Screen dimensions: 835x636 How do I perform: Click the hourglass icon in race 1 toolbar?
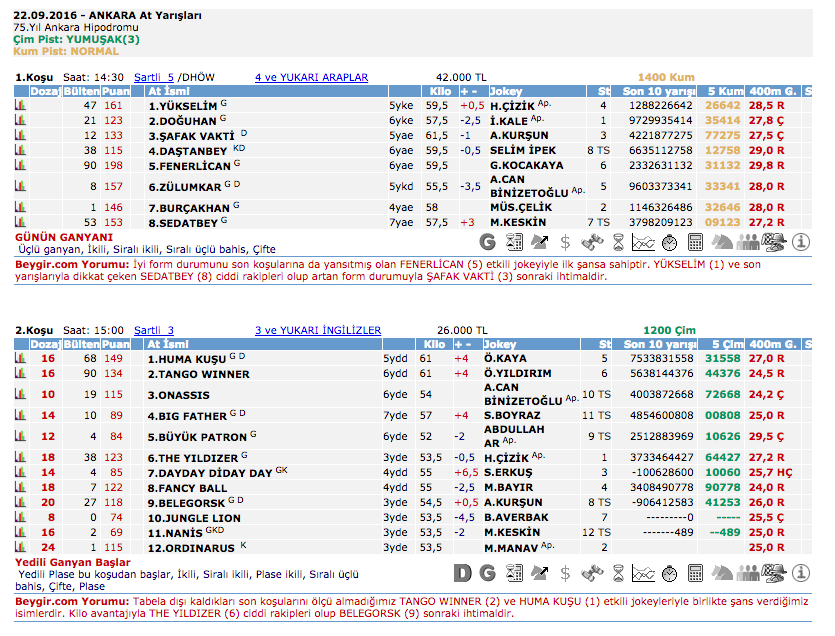click(x=618, y=241)
